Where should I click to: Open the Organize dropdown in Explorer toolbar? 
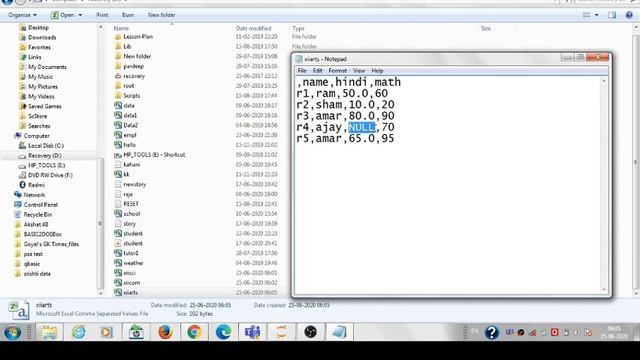click(22, 15)
